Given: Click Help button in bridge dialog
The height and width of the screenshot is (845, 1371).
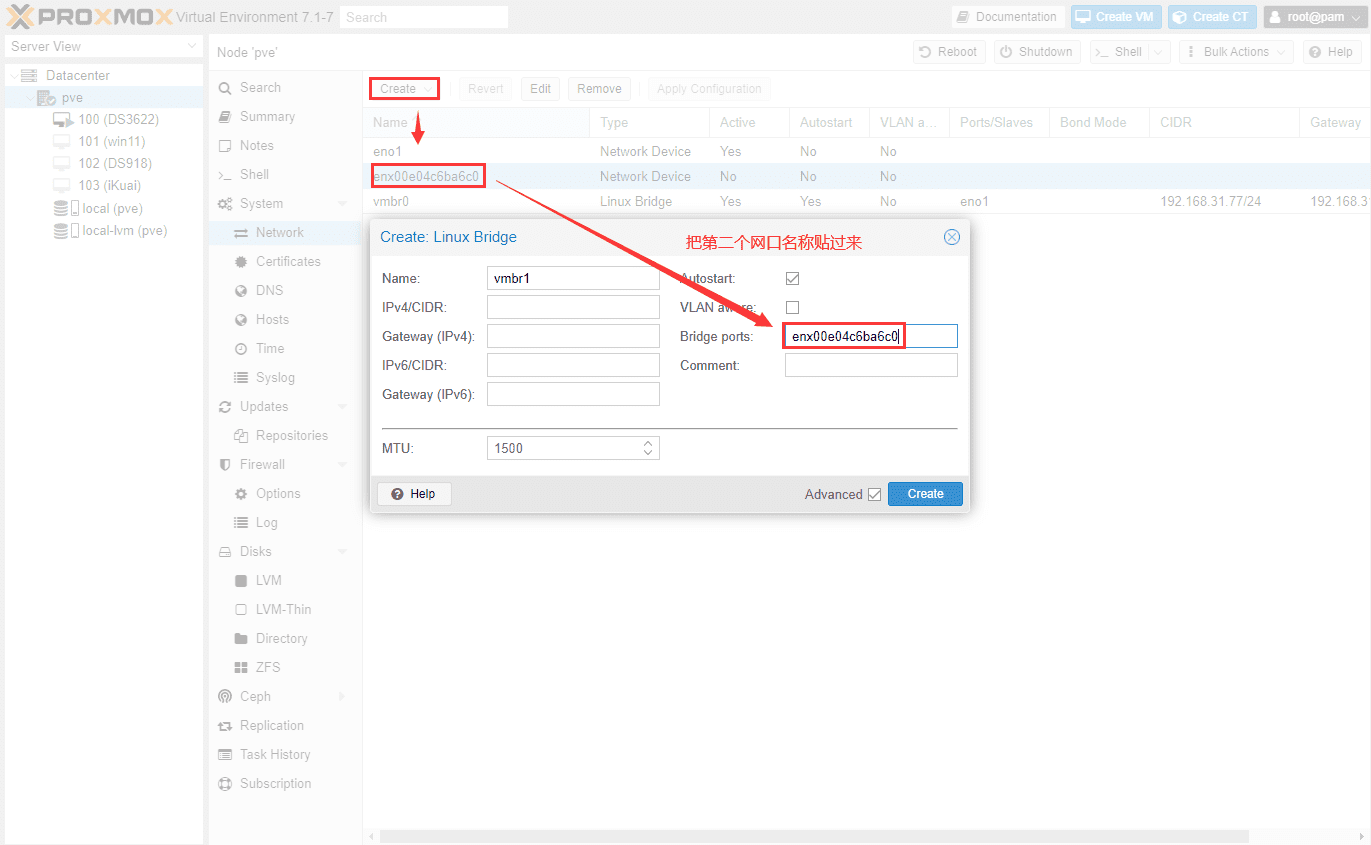Looking at the screenshot, I should pos(414,494).
